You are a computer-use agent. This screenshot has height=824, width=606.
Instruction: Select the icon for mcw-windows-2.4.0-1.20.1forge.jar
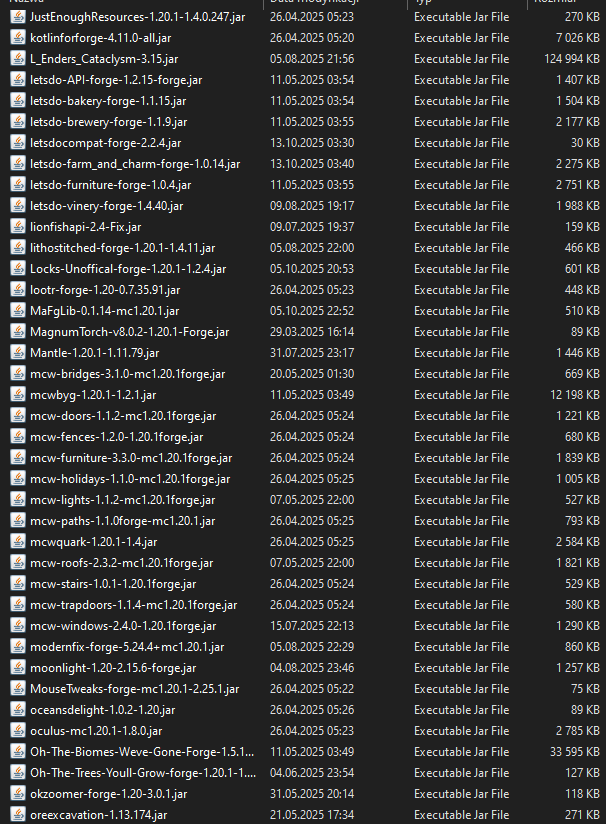(x=18, y=626)
